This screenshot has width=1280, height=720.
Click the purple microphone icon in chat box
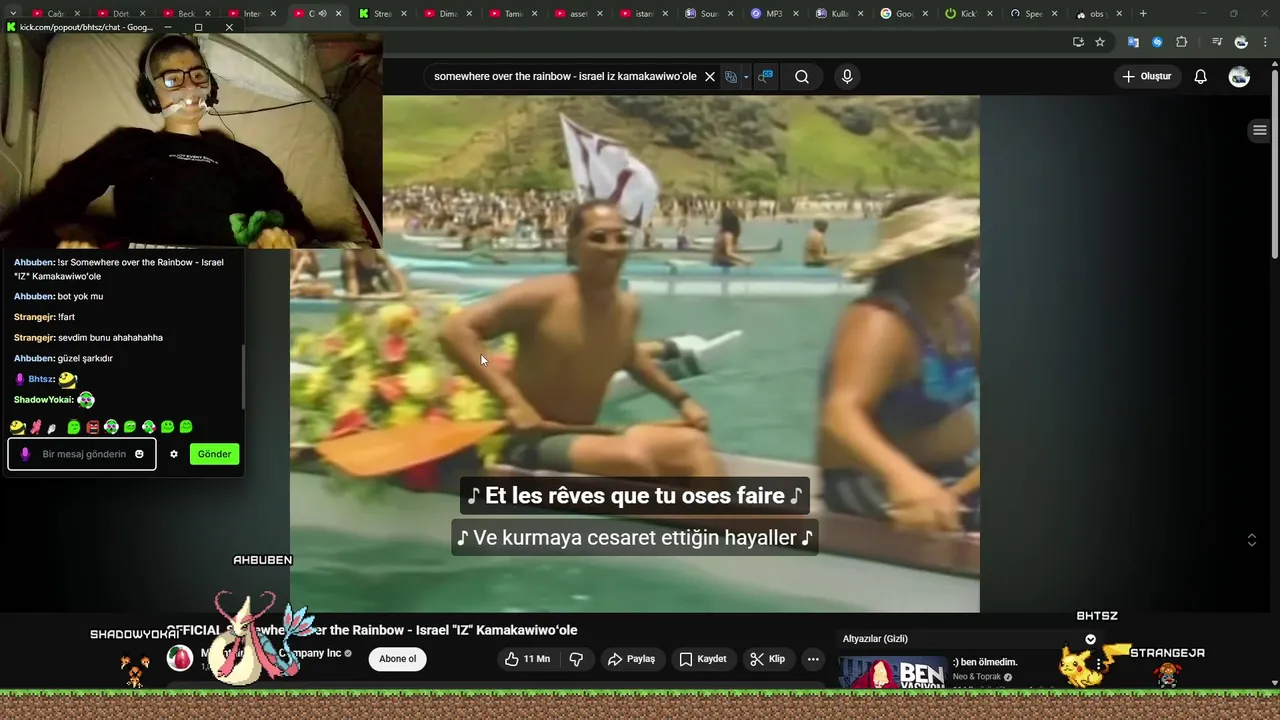click(x=25, y=454)
